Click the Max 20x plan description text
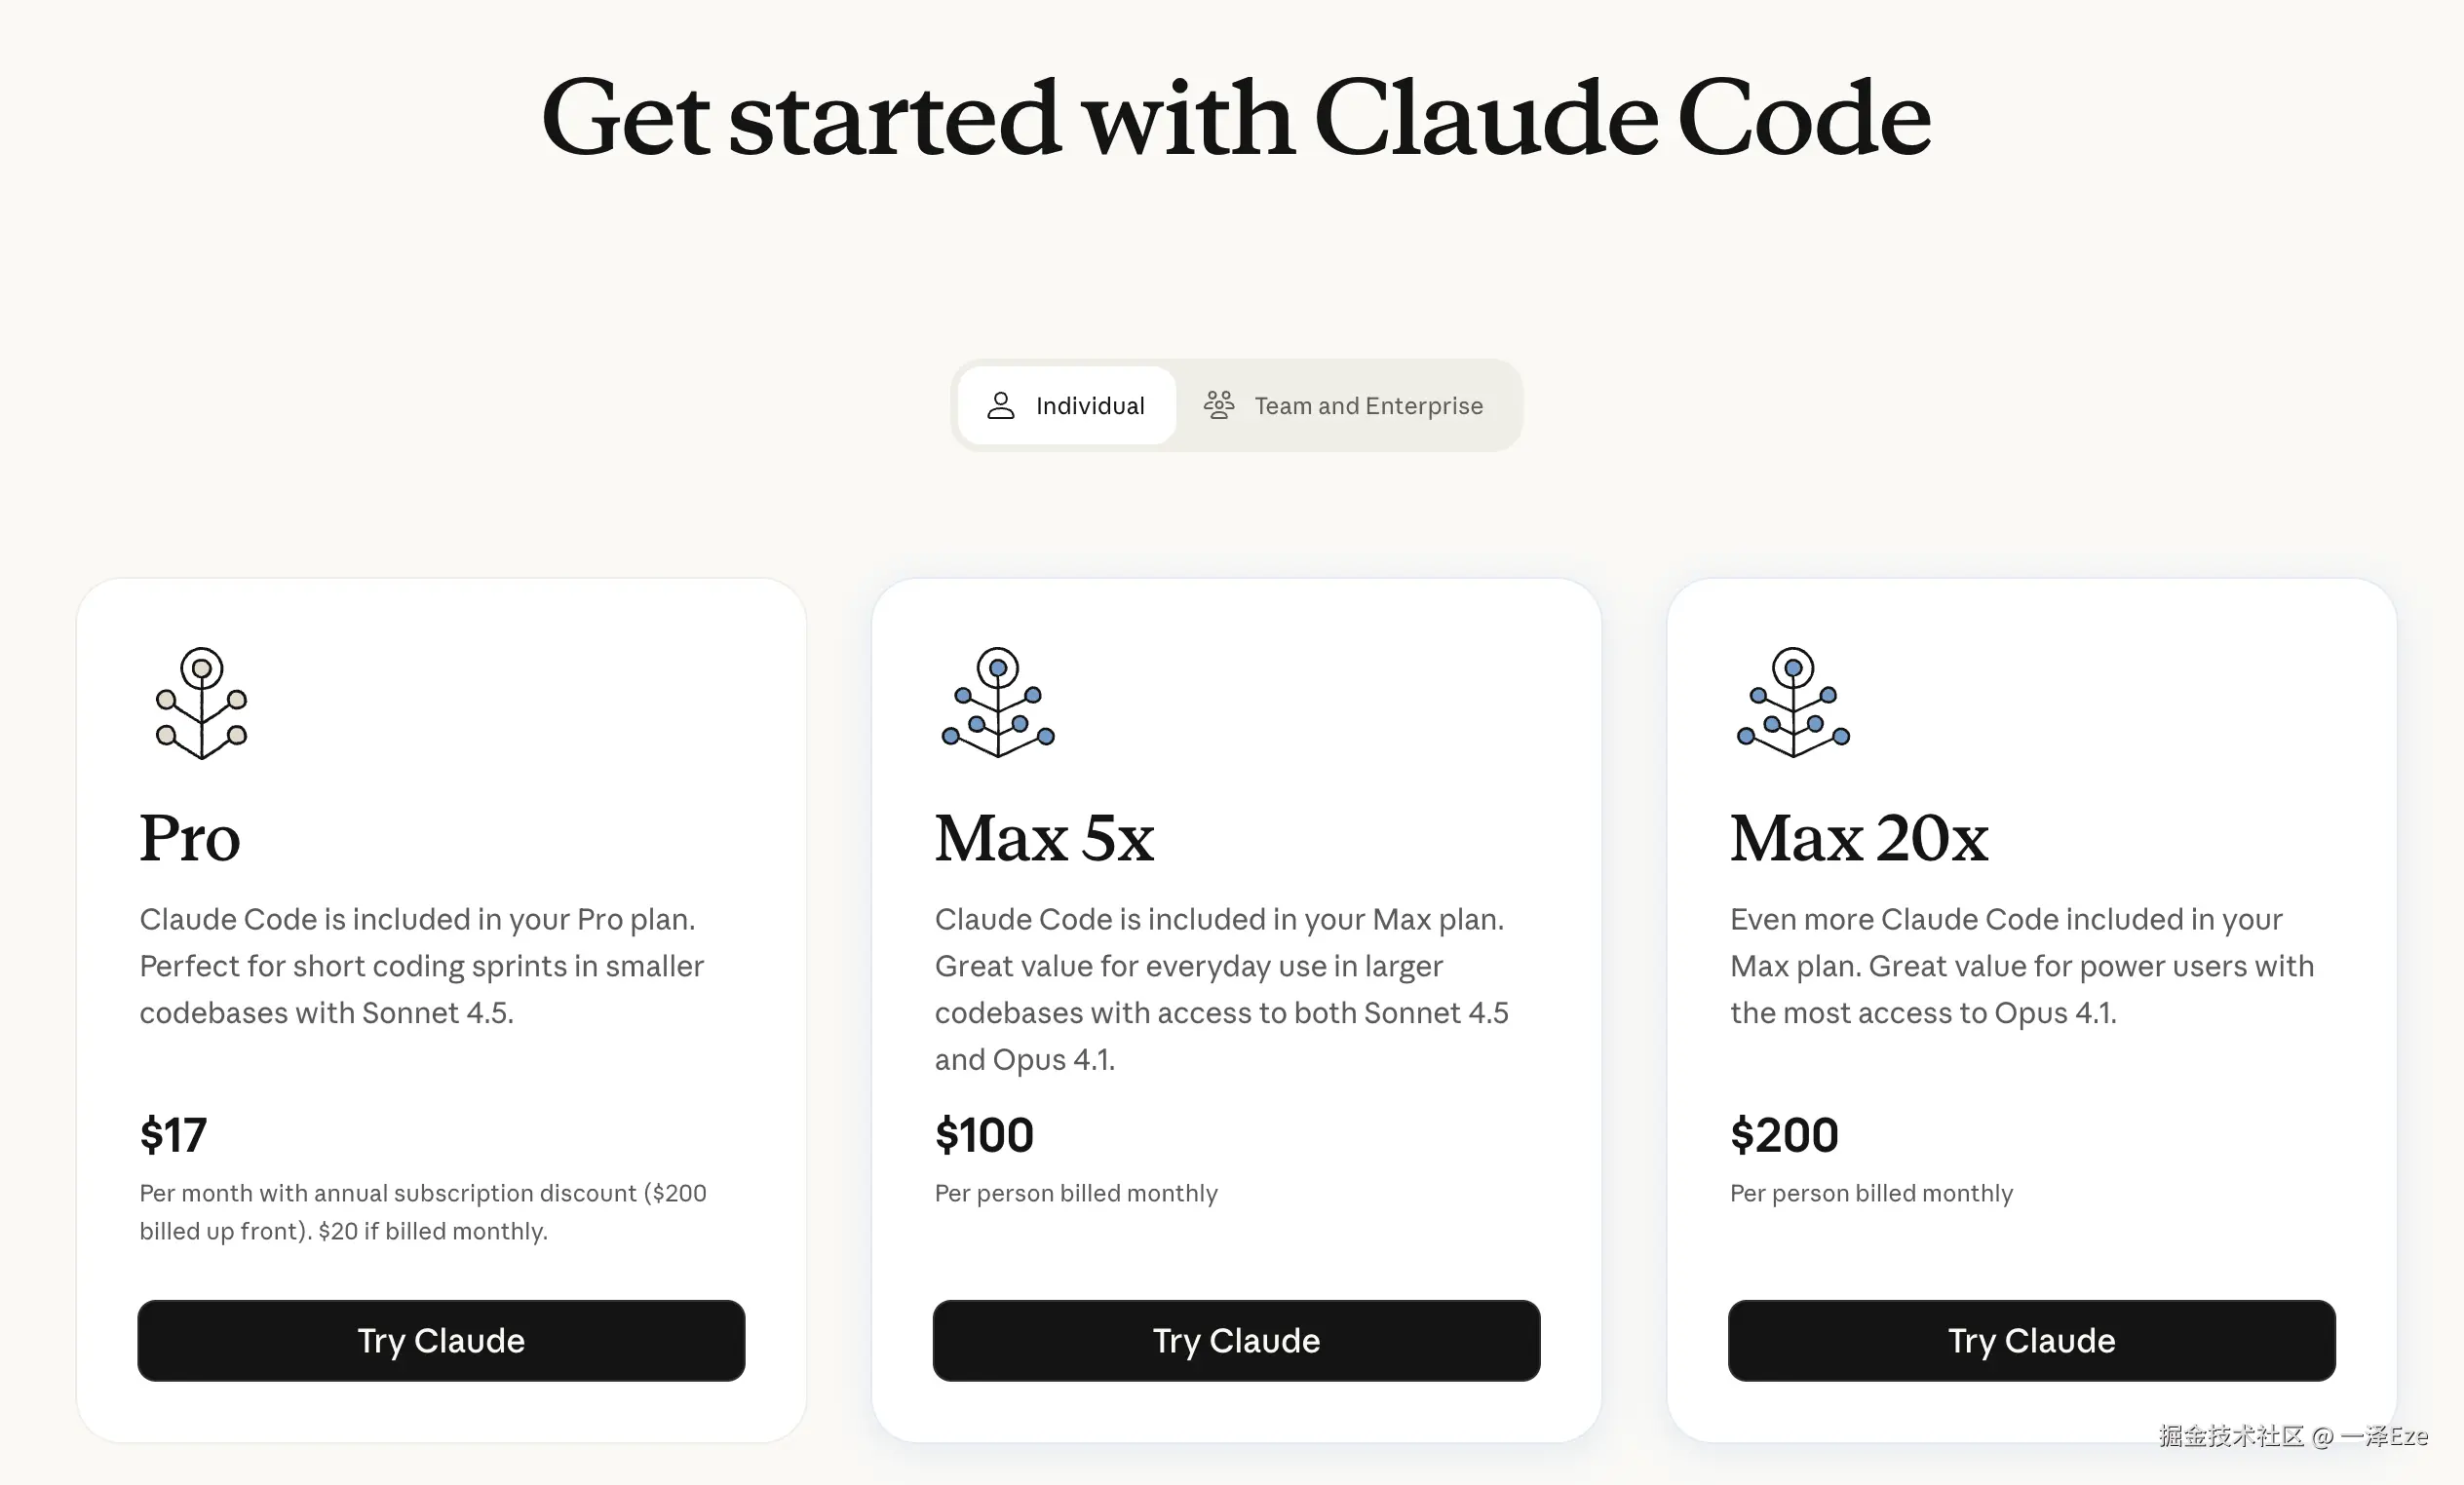This screenshot has width=2464, height=1485. 2020,966
